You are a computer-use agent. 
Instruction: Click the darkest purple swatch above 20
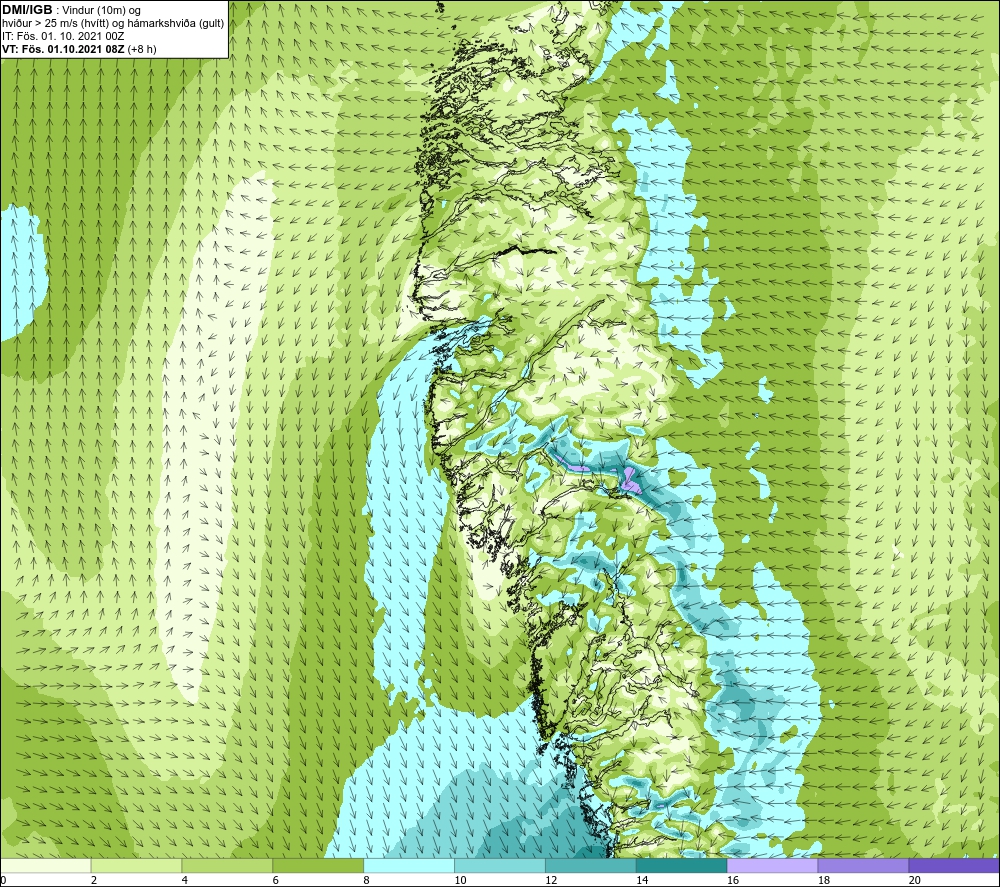click(x=954, y=865)
